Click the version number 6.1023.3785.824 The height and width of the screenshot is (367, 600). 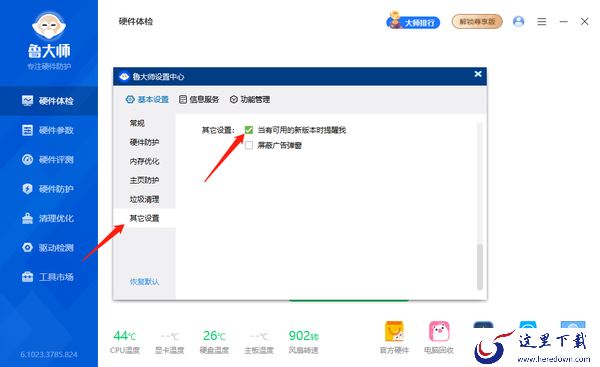pos(49,355)
